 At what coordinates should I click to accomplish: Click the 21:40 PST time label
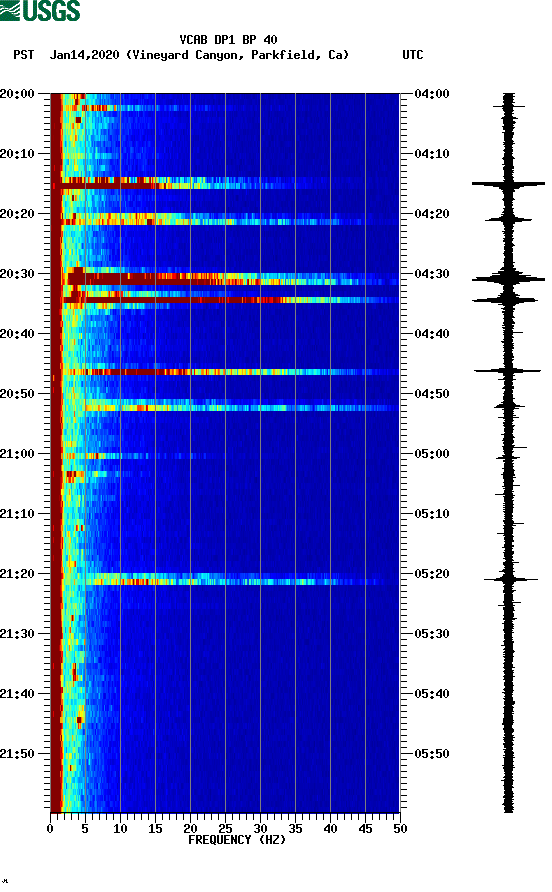[x=17, y=694]
